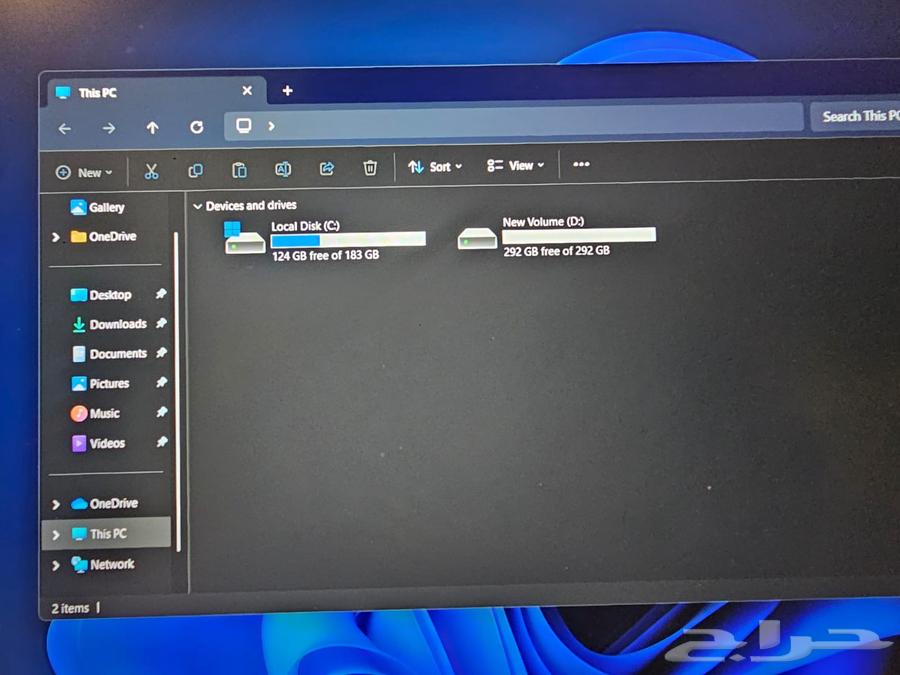Open the Sort dropdown

click(435, 166)
